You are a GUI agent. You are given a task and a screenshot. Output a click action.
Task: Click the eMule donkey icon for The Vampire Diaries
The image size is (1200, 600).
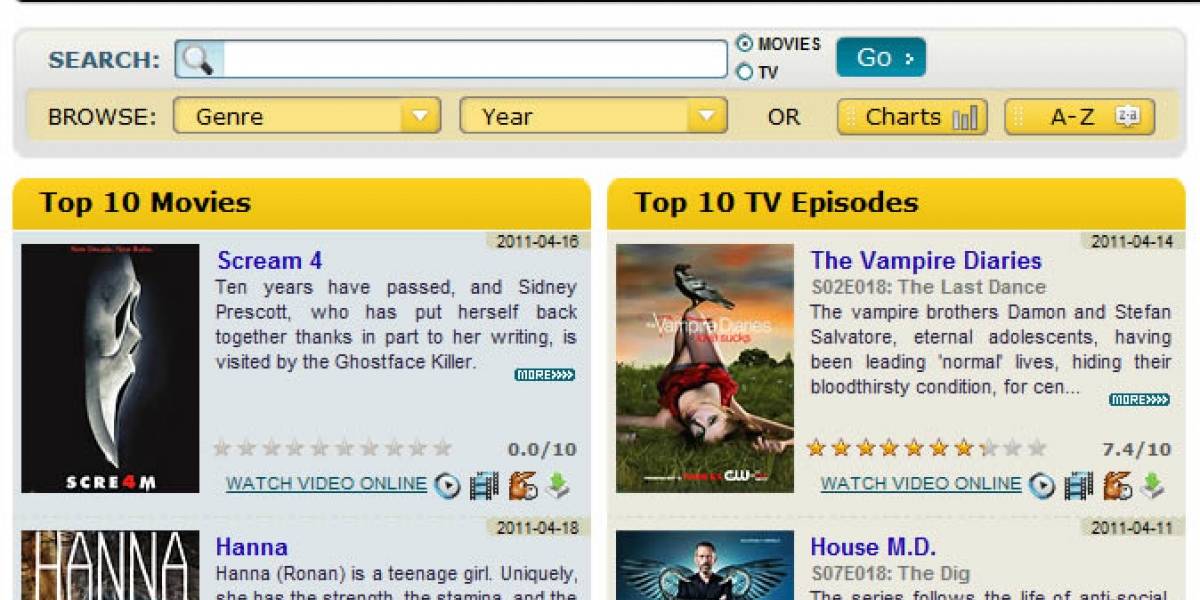(x=1117, y=486)
